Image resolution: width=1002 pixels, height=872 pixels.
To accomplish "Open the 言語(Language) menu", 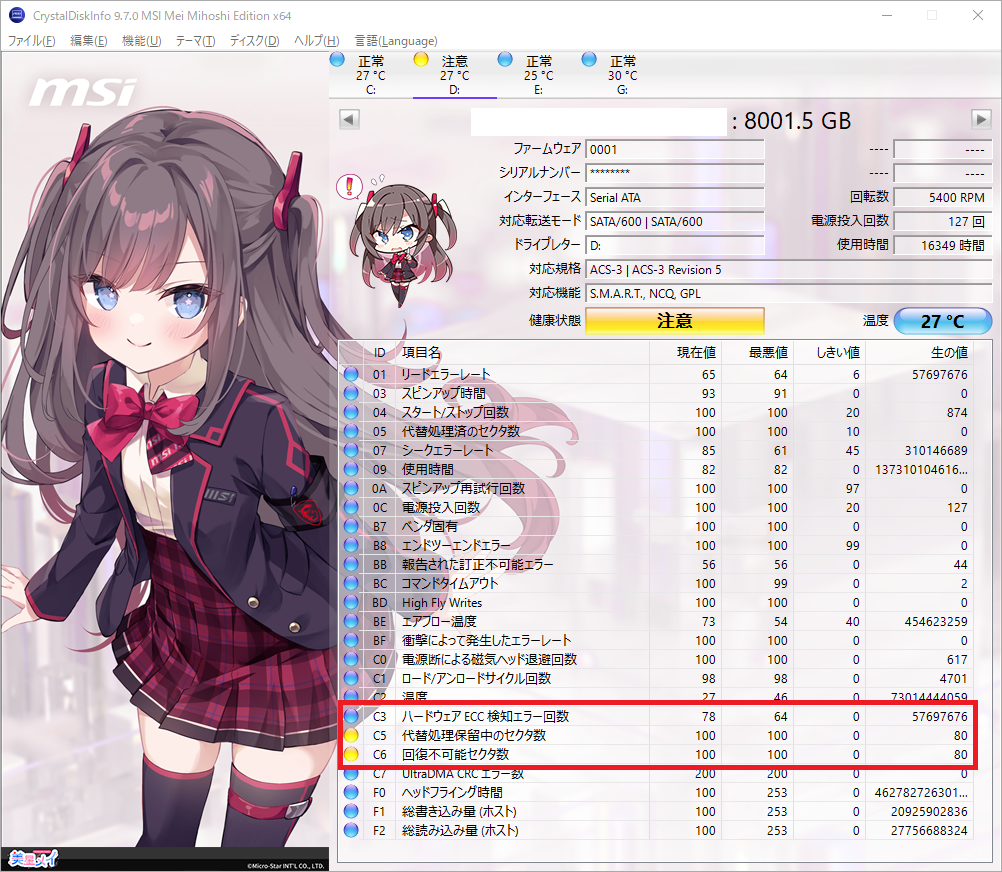I will (396, 41).
